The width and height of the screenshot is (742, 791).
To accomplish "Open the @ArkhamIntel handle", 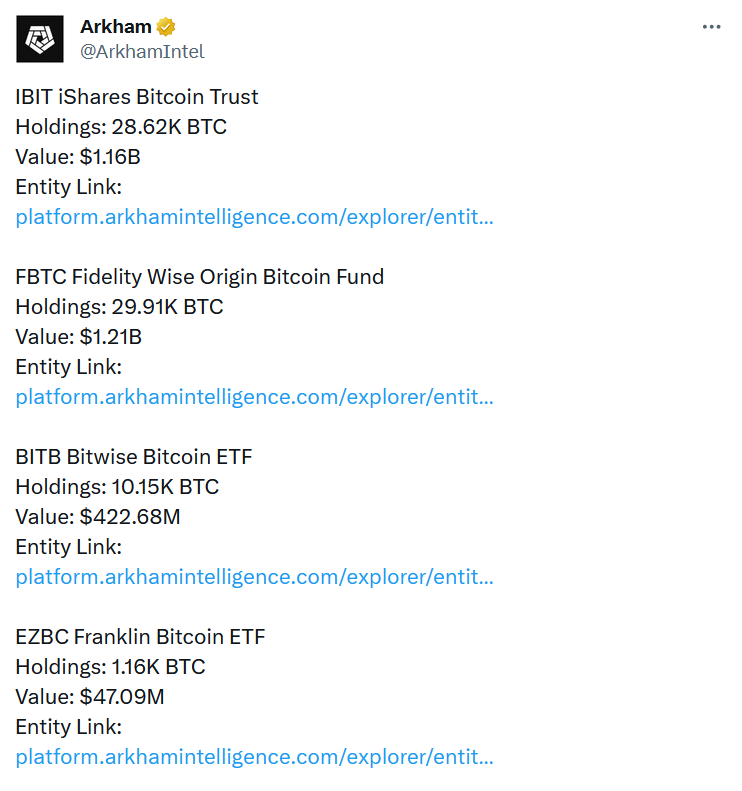I will pyautogui.click(x=142, y=51).
